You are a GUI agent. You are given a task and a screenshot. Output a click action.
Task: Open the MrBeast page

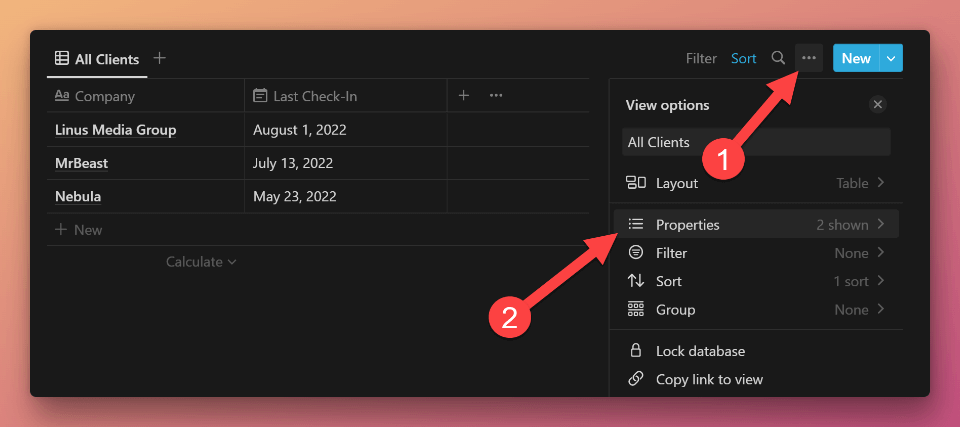[81, 163]
